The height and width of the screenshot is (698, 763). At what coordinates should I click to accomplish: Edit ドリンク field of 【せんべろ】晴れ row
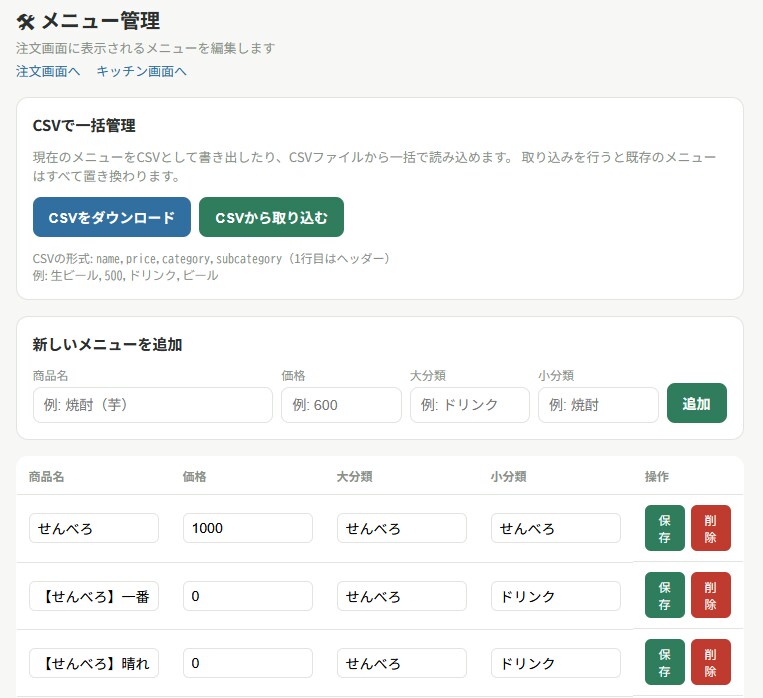556,663
